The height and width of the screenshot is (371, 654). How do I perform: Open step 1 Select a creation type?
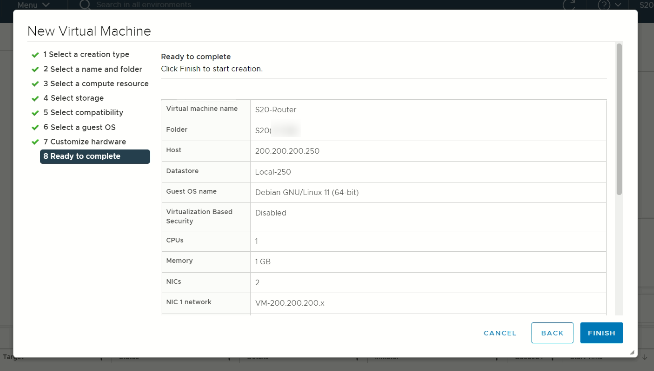click(x=86, y=54)
